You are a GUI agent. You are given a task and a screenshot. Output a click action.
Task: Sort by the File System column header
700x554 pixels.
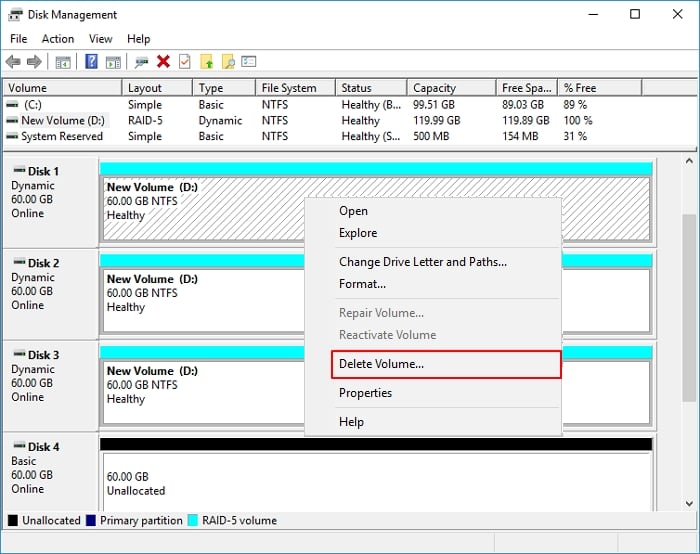pyautogui.click(x=288, y=88)
